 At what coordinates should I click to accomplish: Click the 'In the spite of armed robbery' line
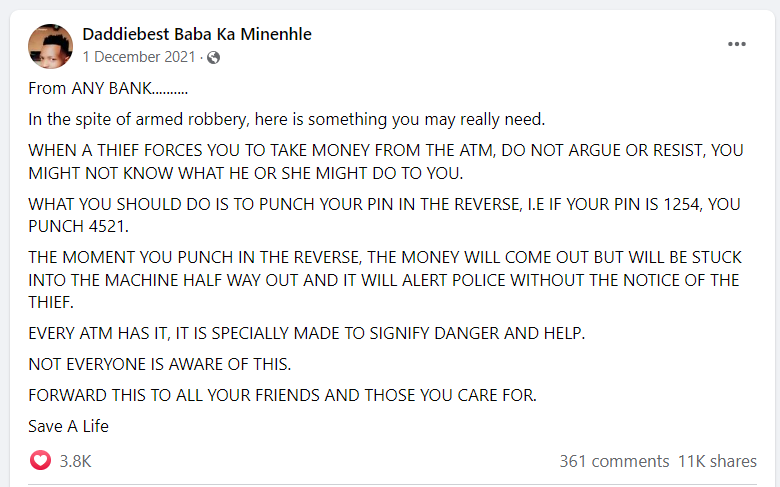coord(287,120)
